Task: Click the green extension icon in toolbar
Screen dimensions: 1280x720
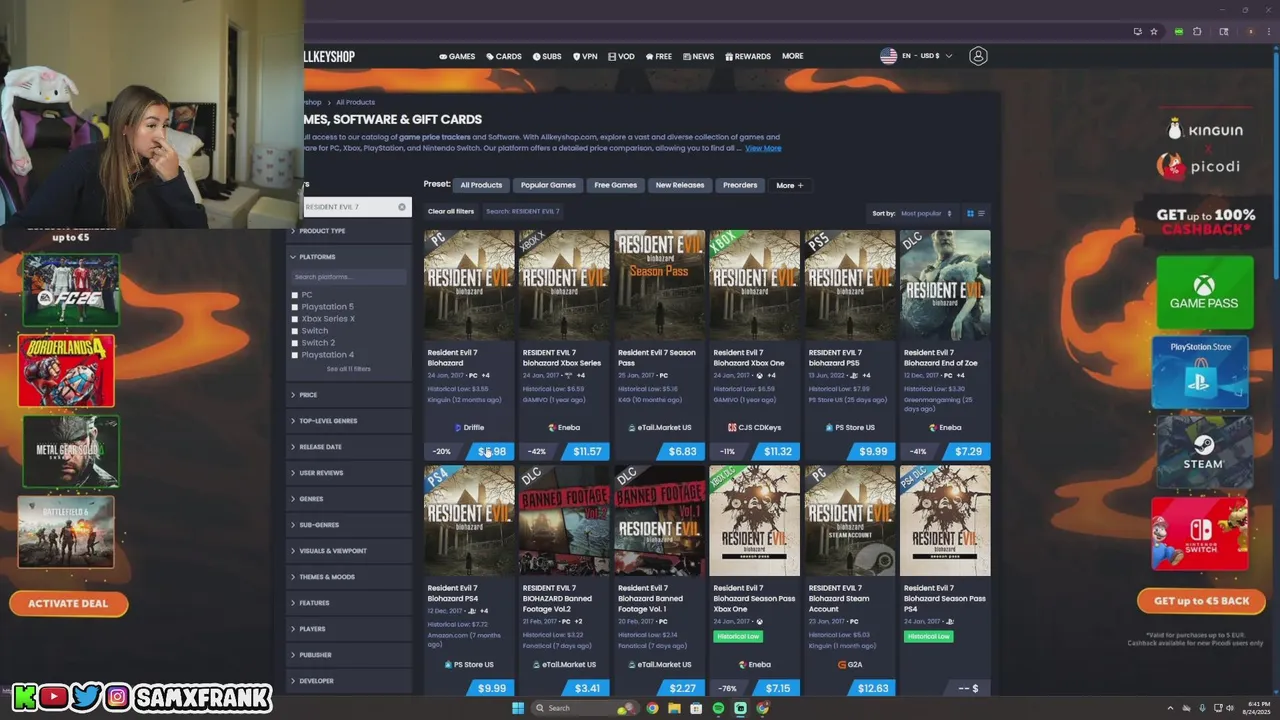Action: click(x=1179, y=31)
